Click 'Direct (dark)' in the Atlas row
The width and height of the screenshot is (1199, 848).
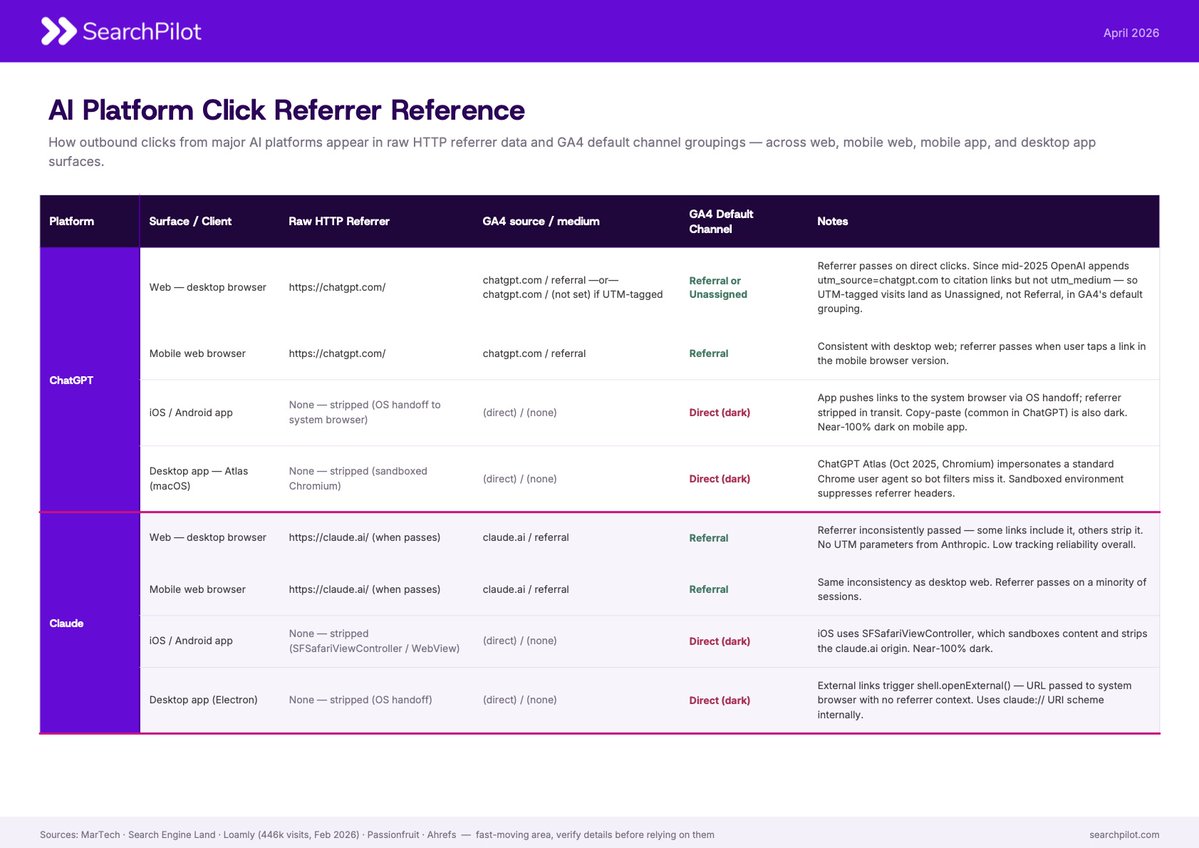720,479
